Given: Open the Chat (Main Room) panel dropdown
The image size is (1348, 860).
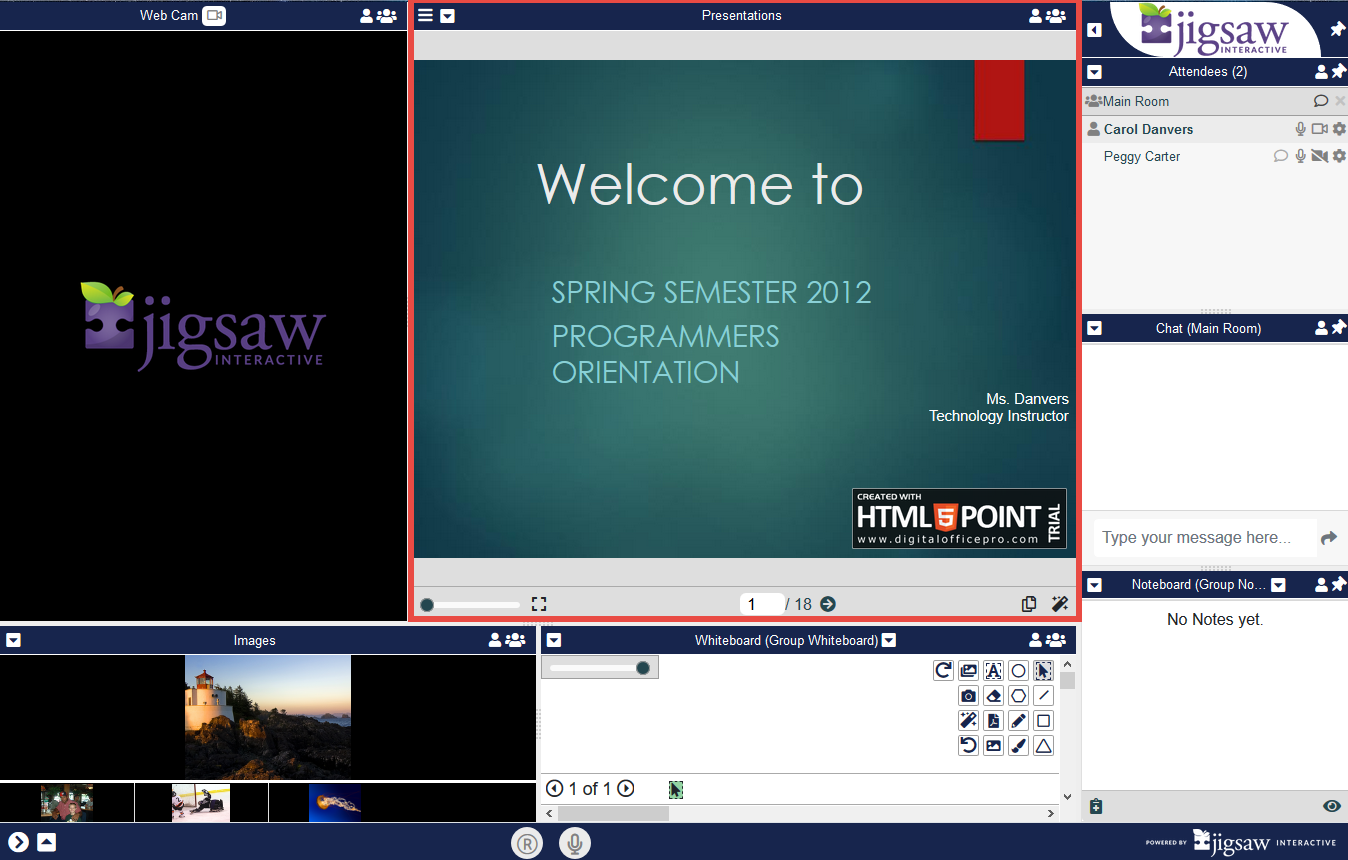Looking at the screenshot, I should [1094, 328].
